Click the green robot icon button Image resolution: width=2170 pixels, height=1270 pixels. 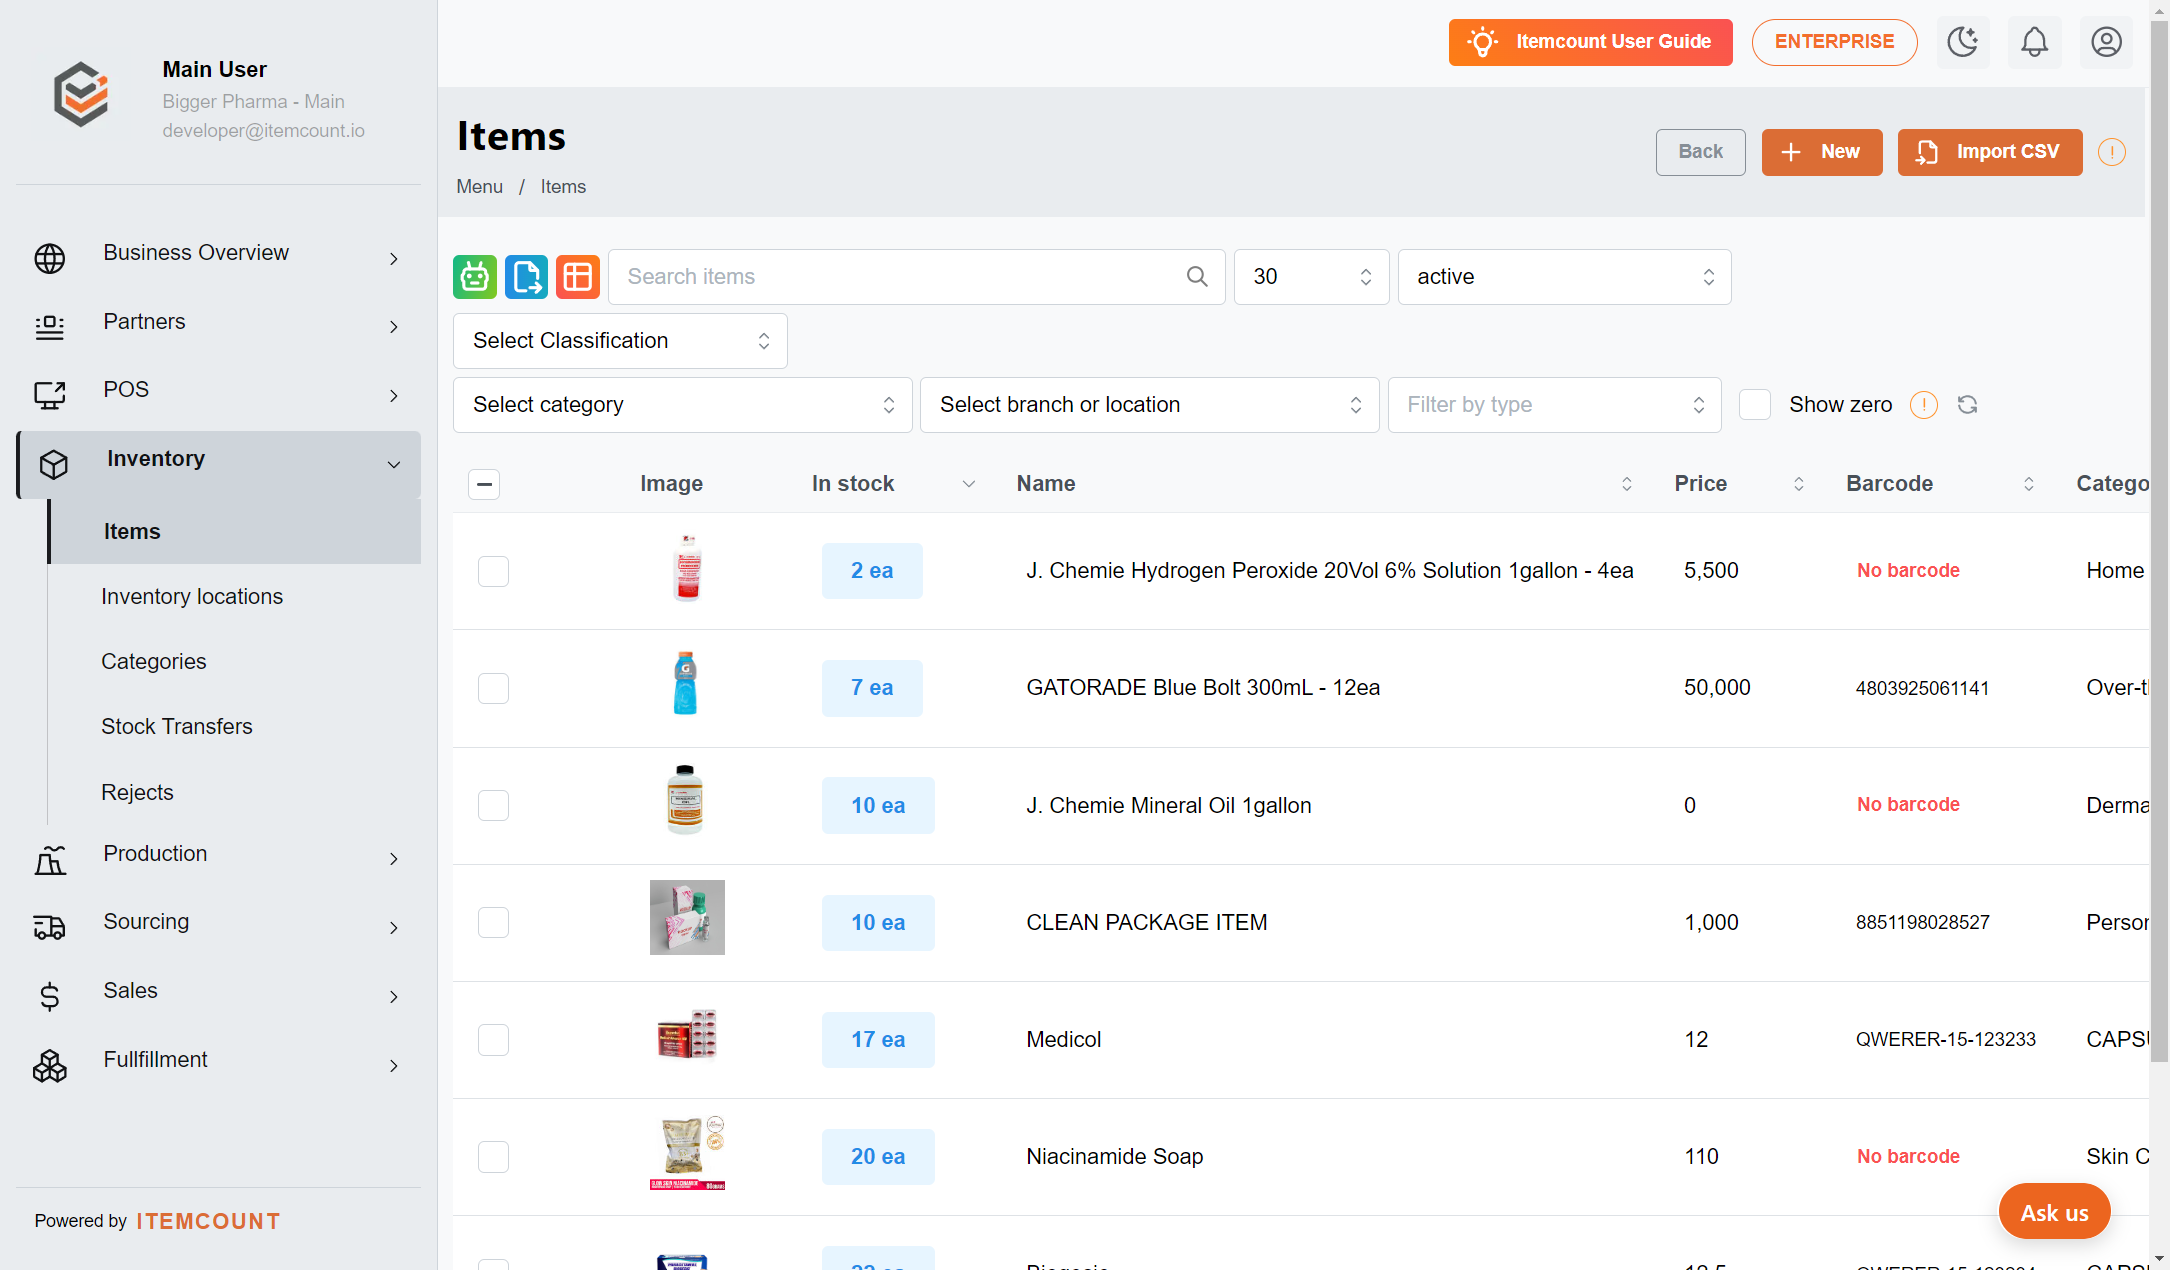click(x=475, y=277)
